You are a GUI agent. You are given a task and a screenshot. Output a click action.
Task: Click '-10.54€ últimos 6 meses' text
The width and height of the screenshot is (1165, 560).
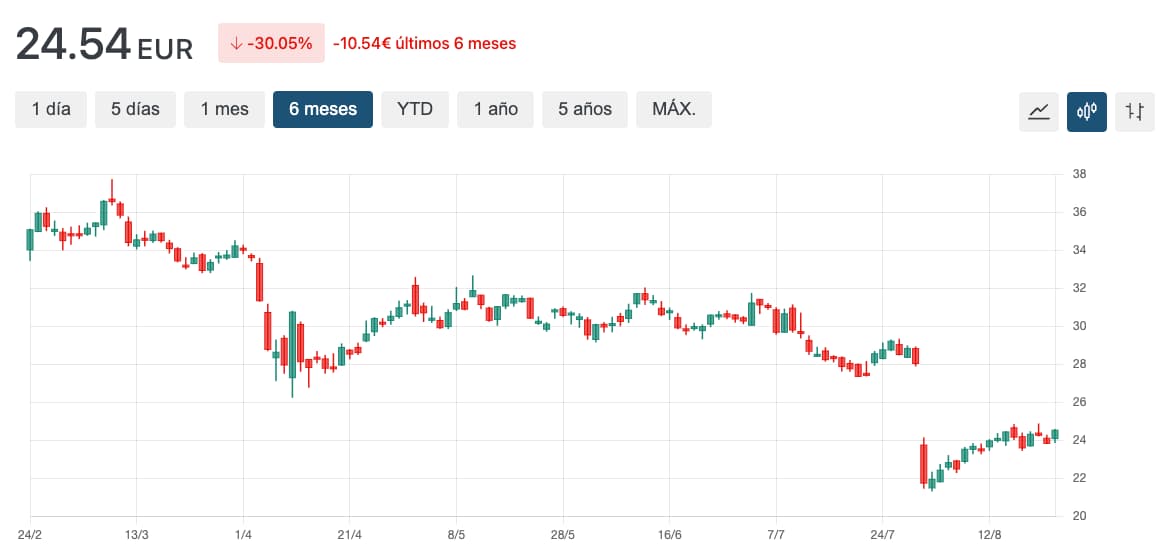[x=424, y=43]
